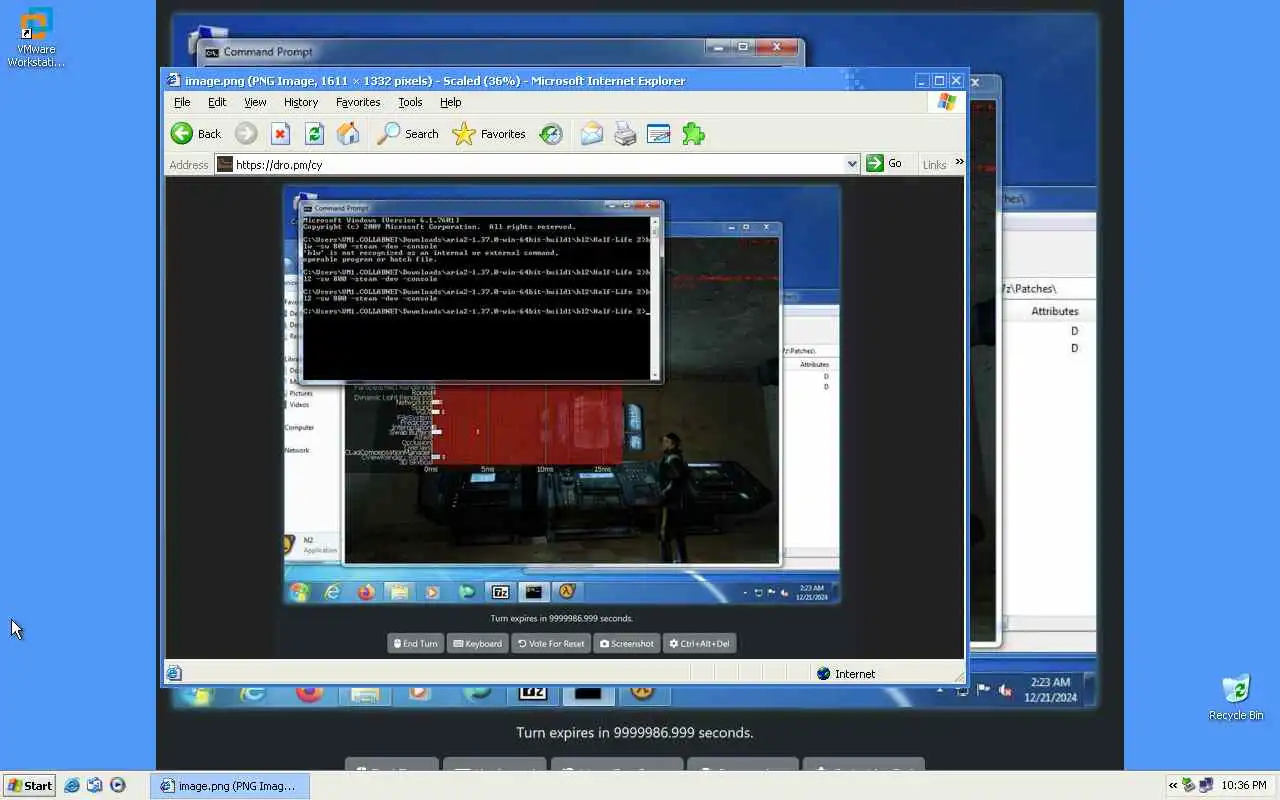Image resolution: width=1280 pixels, height=800 pixels.
Task: Open the View menu
Action: pyautogui.click(x=255, y=102)
